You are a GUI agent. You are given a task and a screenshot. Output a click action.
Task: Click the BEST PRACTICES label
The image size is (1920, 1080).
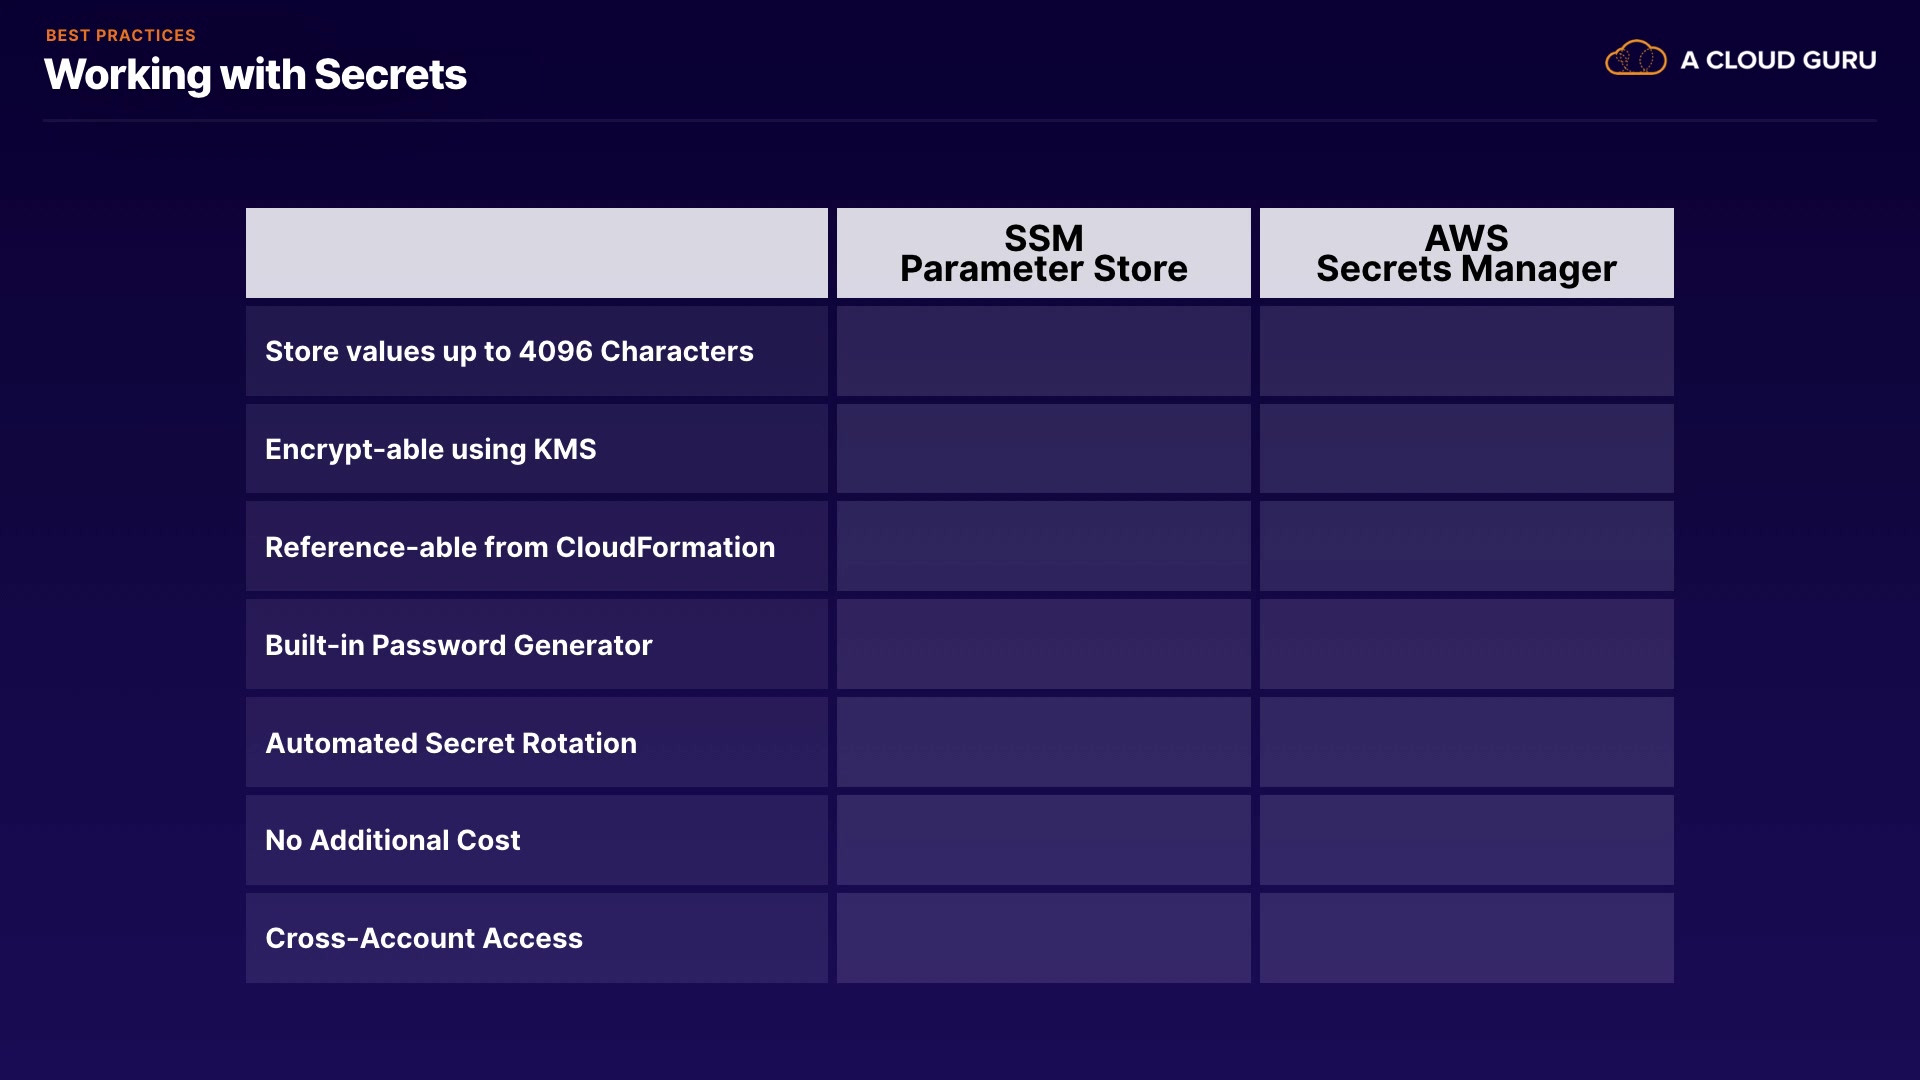(121, 35)
